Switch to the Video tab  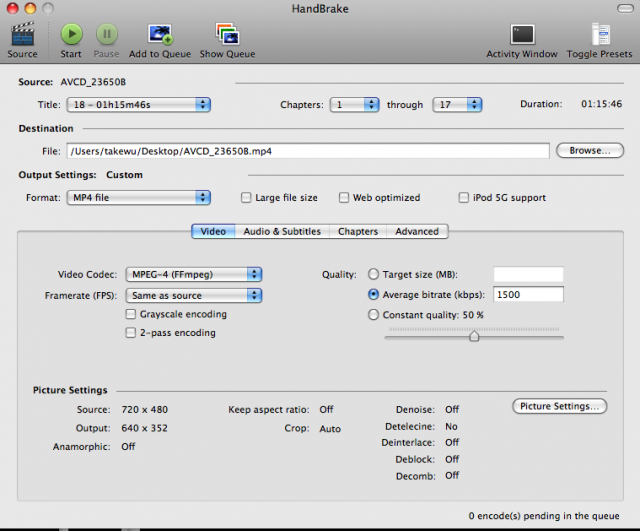click(x=213, y=231)
